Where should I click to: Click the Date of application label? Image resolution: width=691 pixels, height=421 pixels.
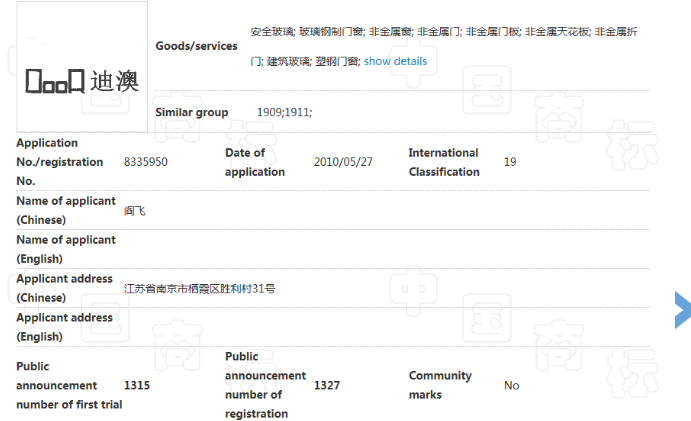[x=255, y=162]
